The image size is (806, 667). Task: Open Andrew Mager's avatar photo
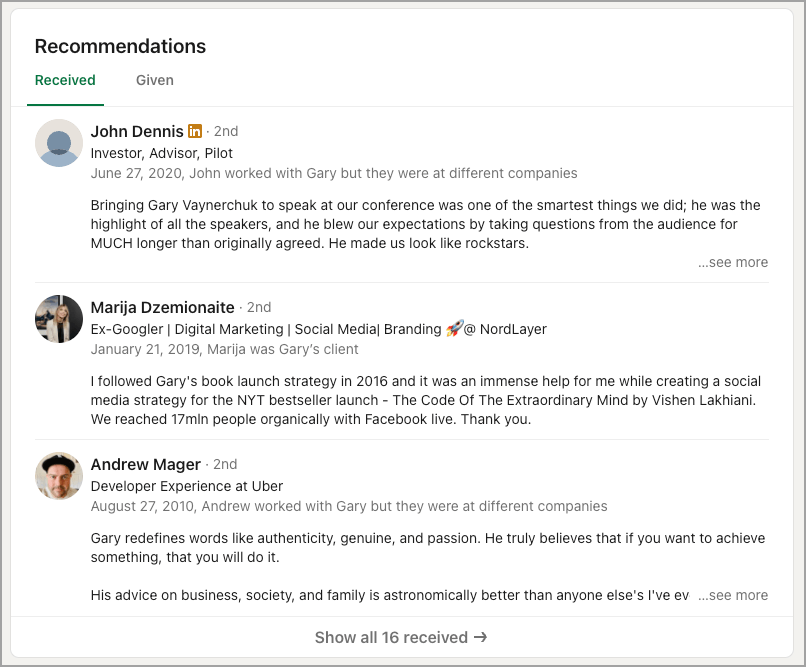point(59,476)
